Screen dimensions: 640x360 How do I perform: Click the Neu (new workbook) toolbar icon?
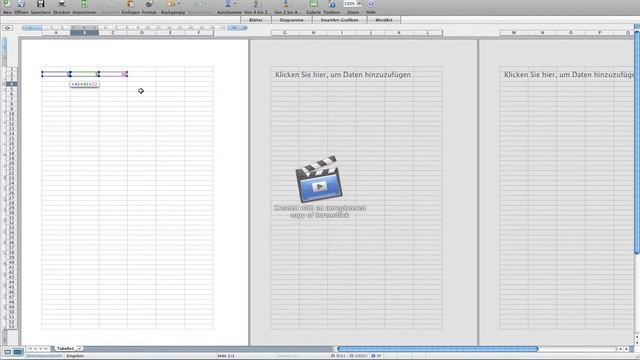click(7, 4)
